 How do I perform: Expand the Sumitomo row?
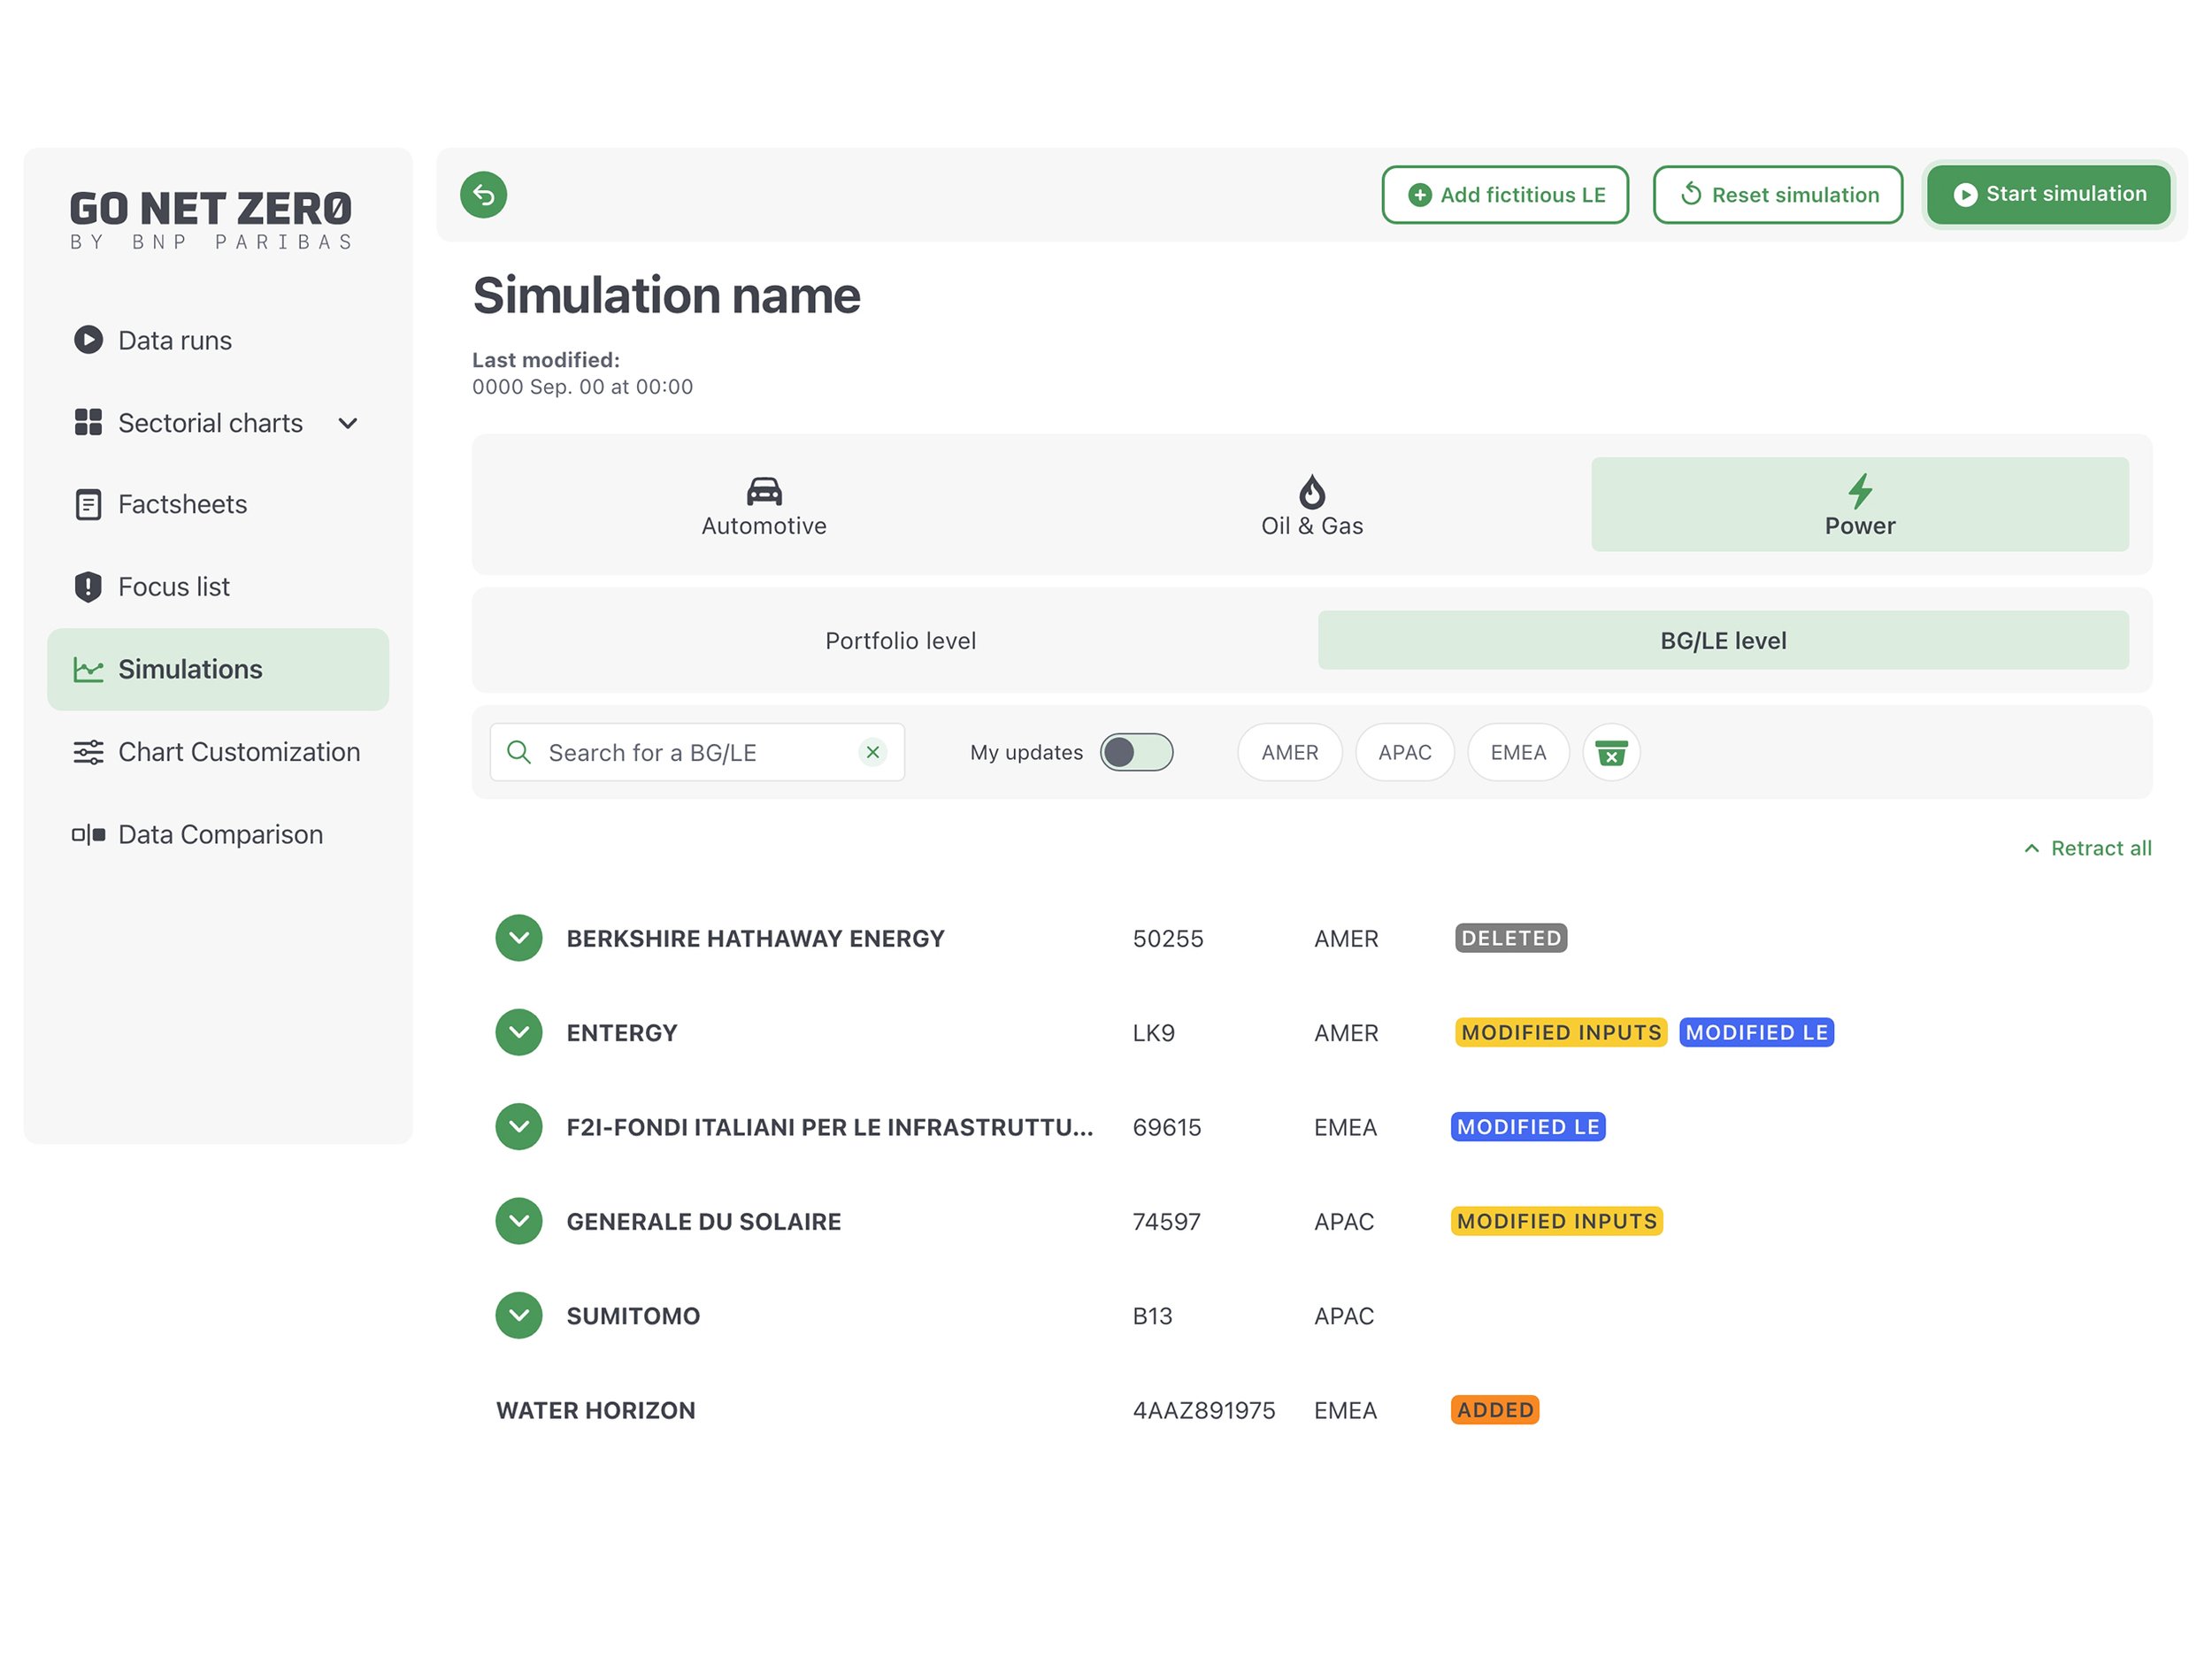519,1316
